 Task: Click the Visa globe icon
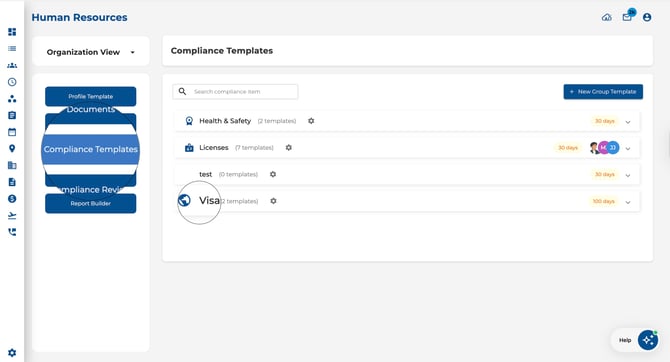coord(184,200)
